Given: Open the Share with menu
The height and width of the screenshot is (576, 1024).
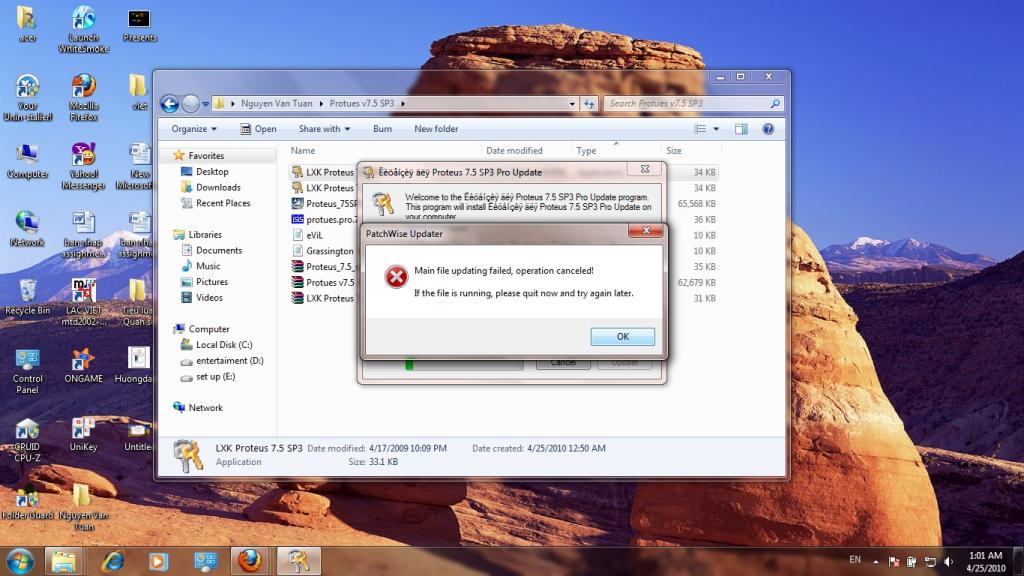Looking at the screenshot, I should [x=324, y=129].
